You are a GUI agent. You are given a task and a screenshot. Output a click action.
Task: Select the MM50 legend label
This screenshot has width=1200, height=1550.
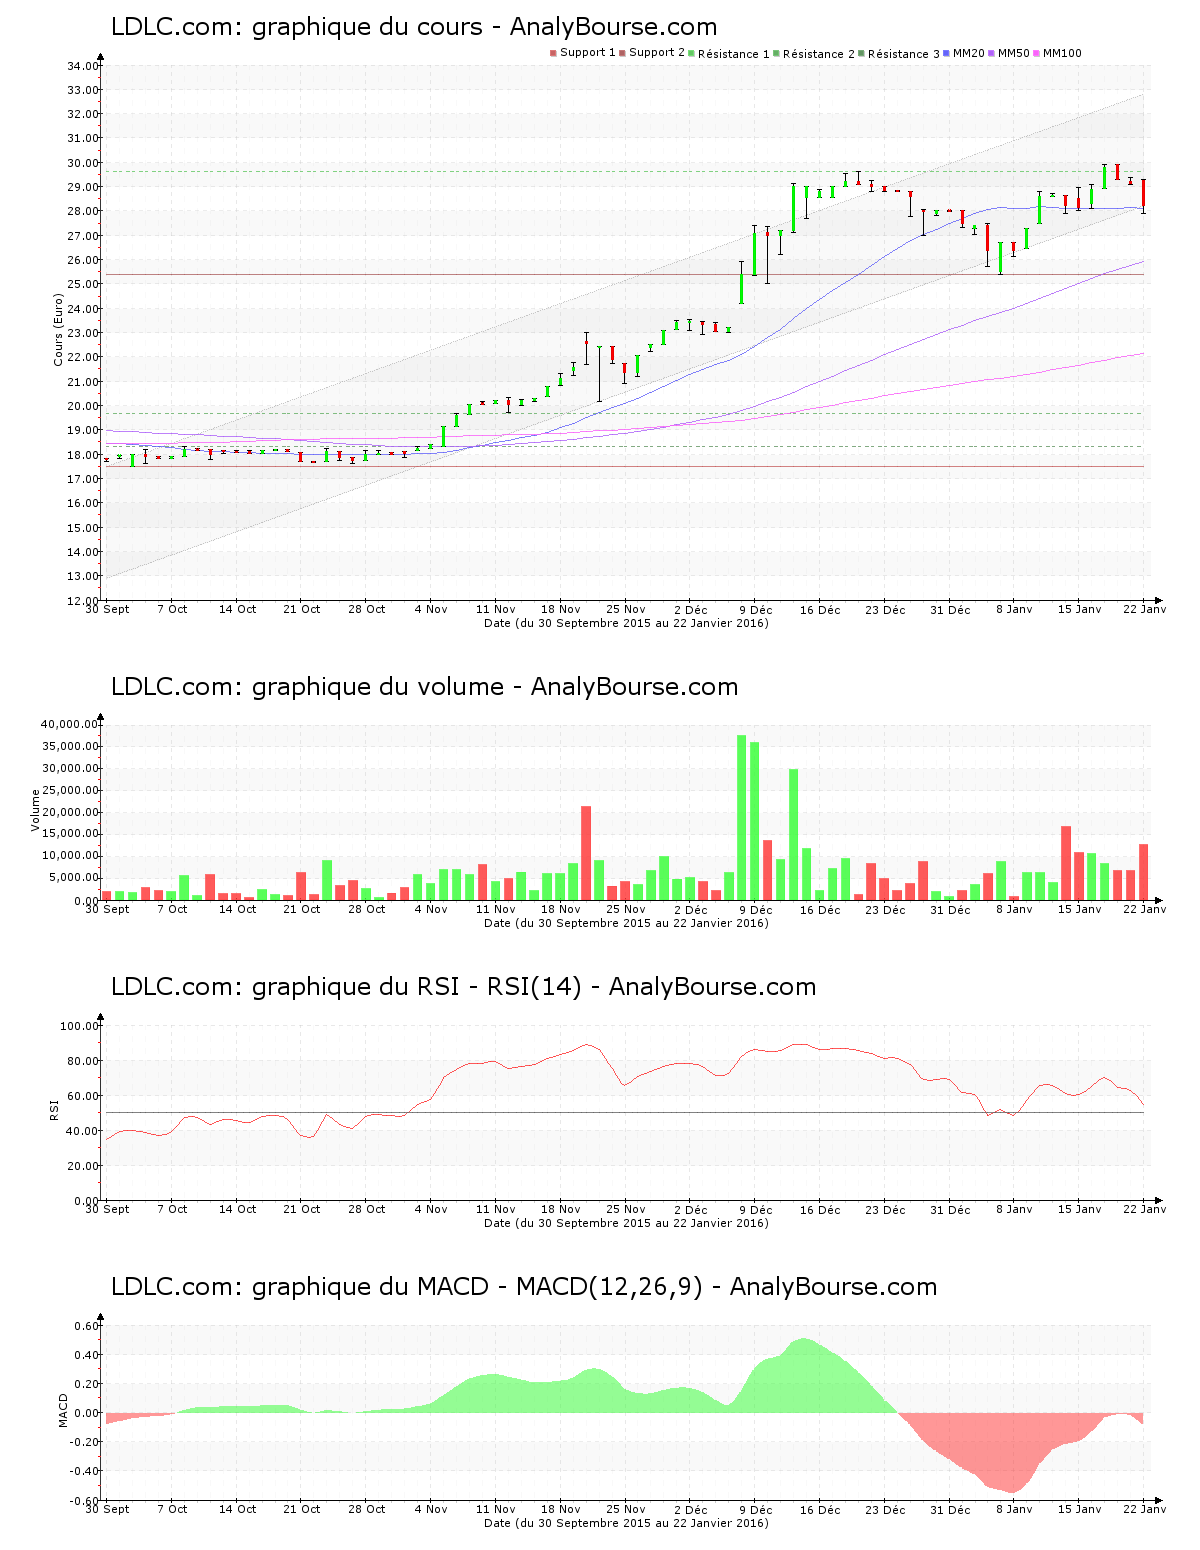(1013, 53)
